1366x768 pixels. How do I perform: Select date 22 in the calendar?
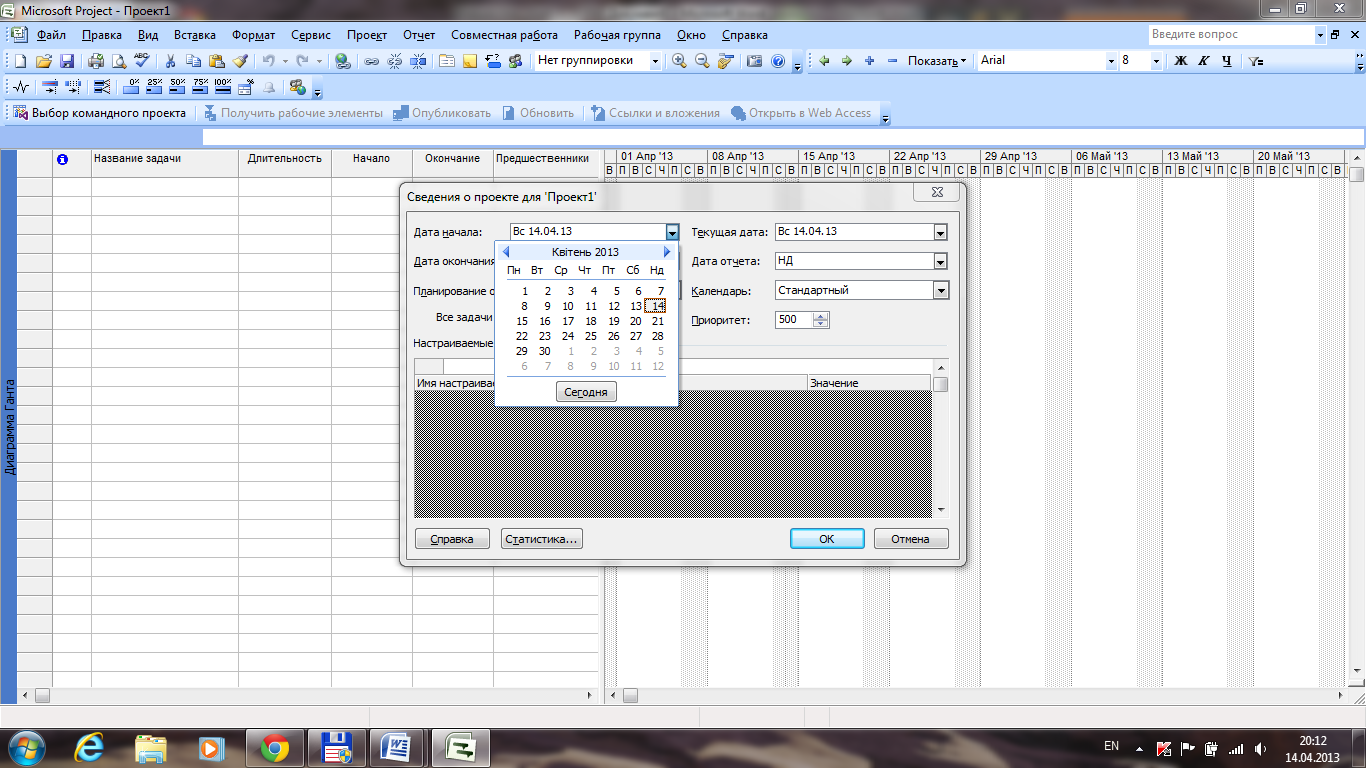coord(522,336)
